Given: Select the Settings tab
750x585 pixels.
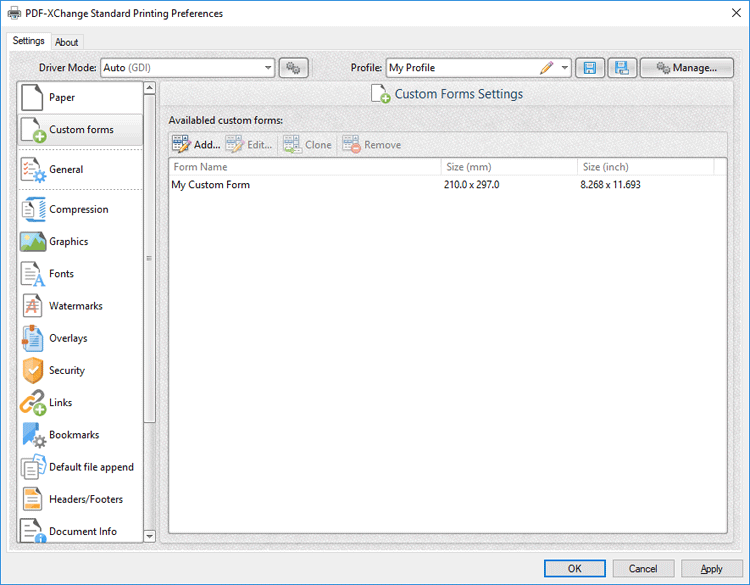Looking at the screenshot, I should pos(28,41).
